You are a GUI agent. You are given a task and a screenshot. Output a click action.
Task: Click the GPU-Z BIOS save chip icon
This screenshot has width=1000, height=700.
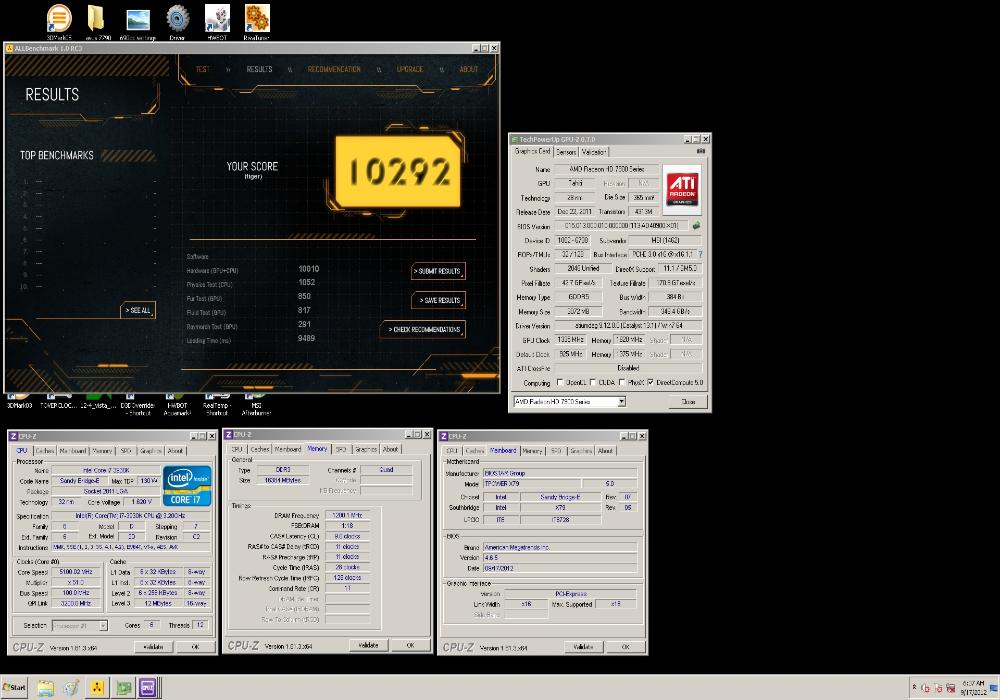click(696, 226)
